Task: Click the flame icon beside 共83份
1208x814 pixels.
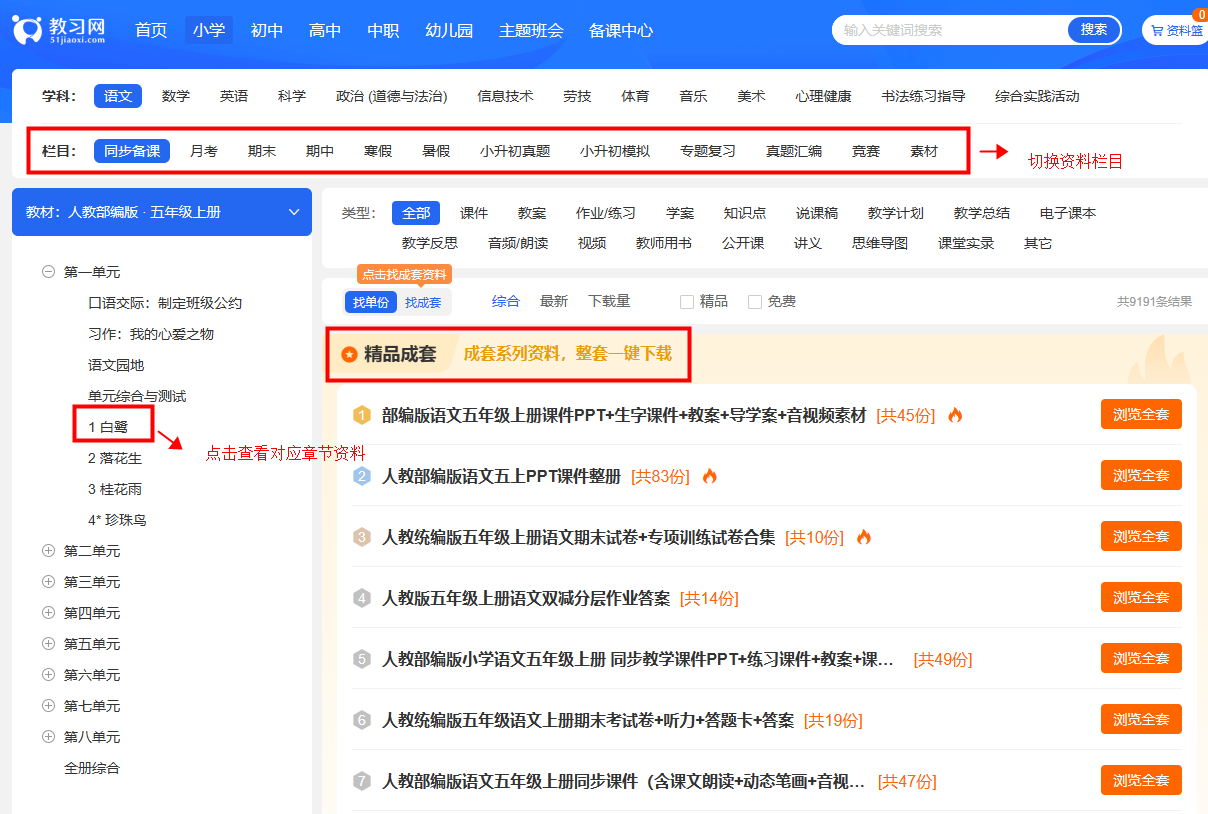Action: (x=710, y=476)
